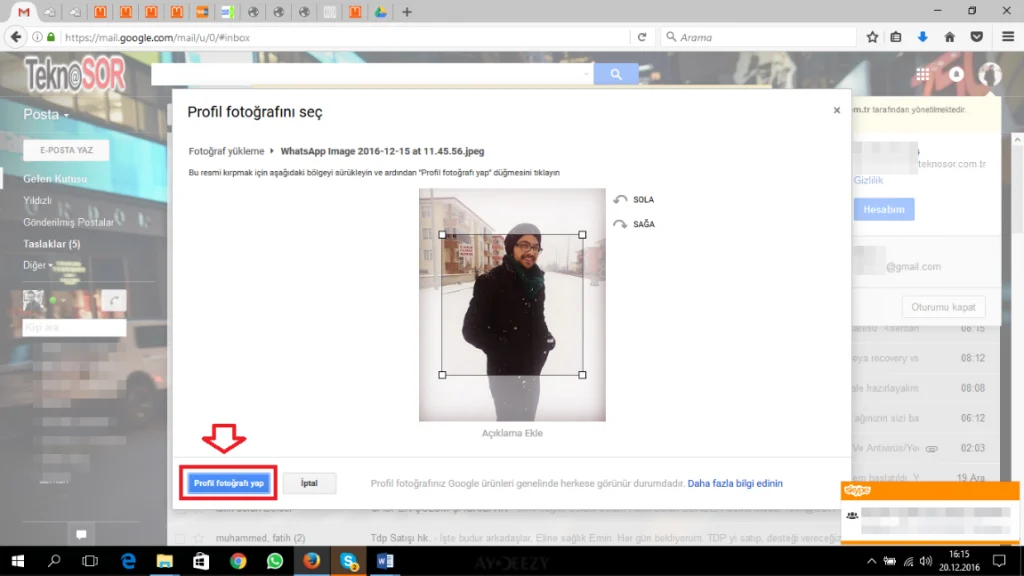Viewport: 1024px width, 576px height.
Task: Click 'Profil fotoğrafı yap' button
Action: [x=229, y=483]
